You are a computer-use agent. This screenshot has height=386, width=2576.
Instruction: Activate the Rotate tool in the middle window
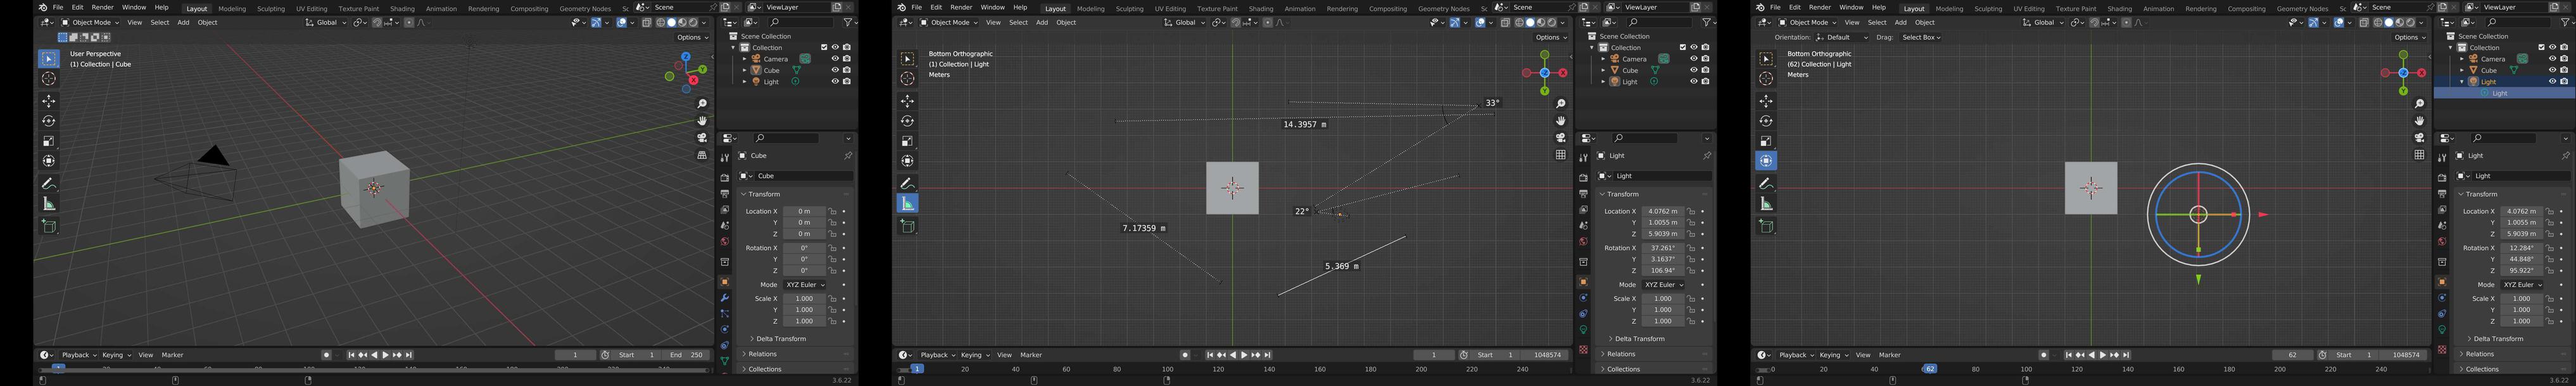(907, 121)
